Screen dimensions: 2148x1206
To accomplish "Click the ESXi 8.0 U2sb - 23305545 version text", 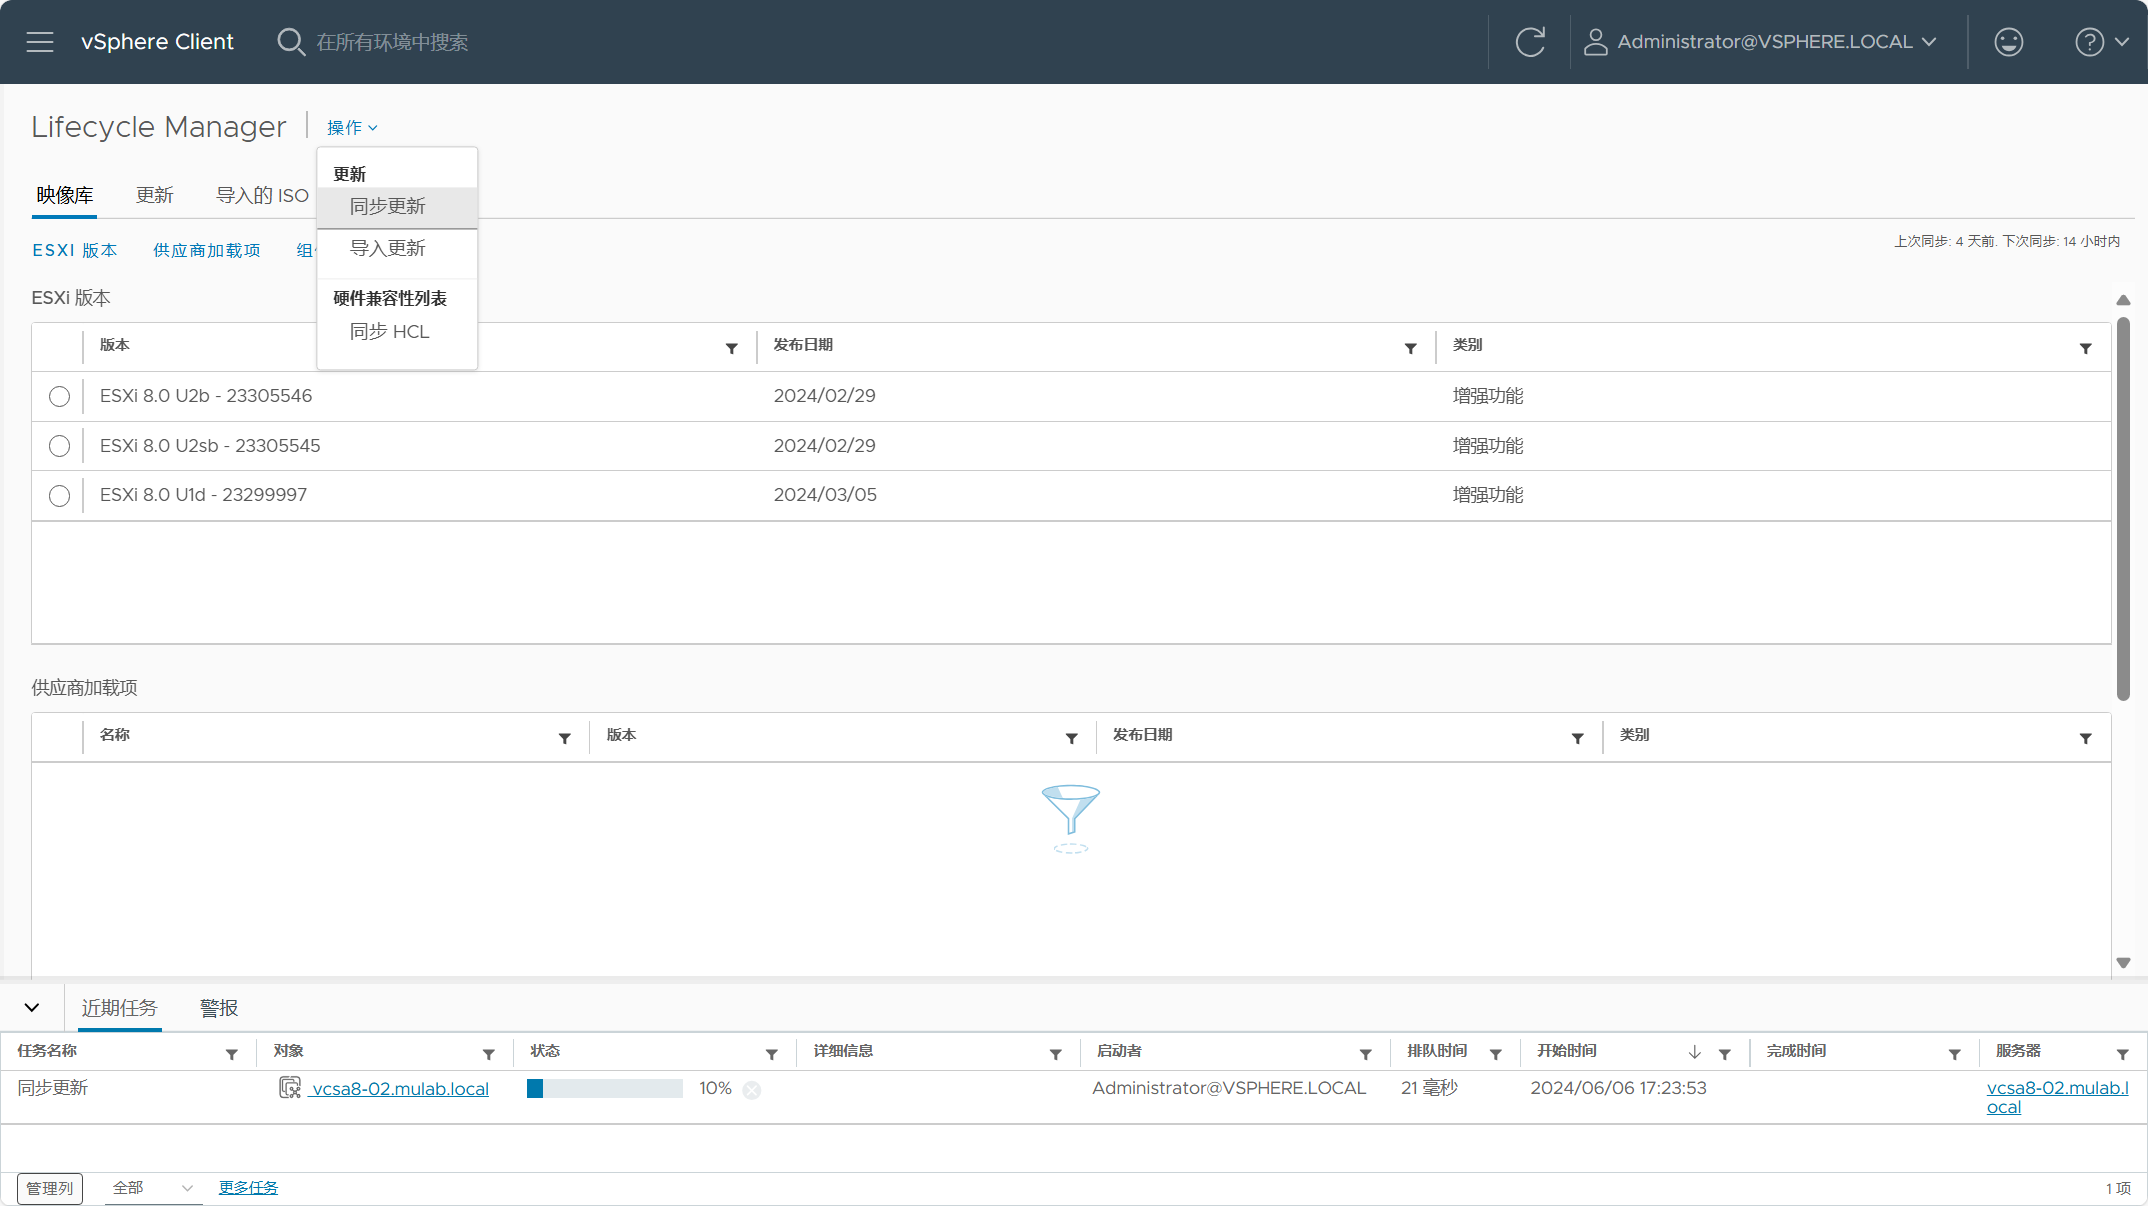I will (210, 446).
